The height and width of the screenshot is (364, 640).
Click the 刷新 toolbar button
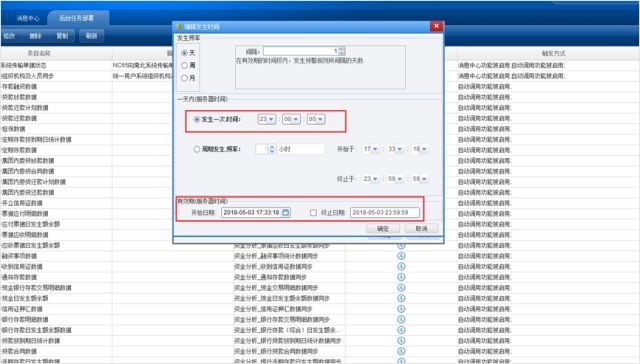(91, 36)
